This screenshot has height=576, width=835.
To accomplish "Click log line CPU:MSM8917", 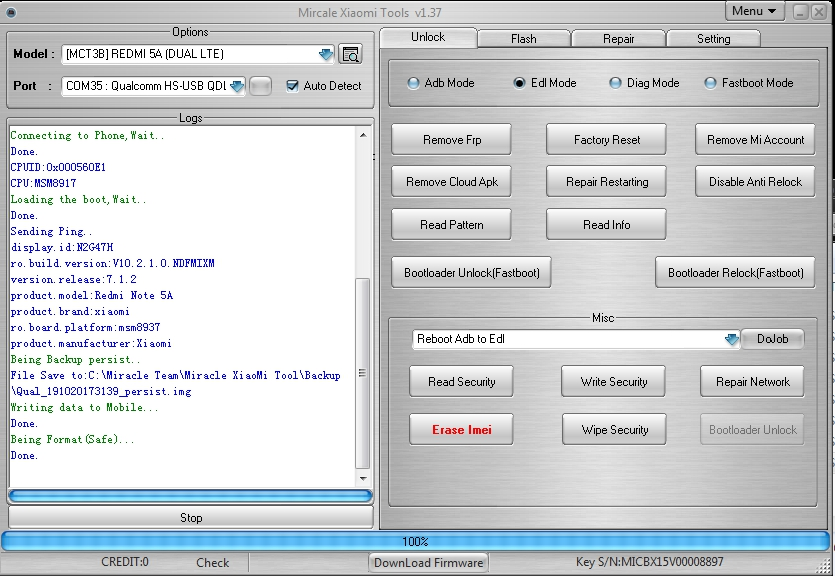I will click(43, 183).
